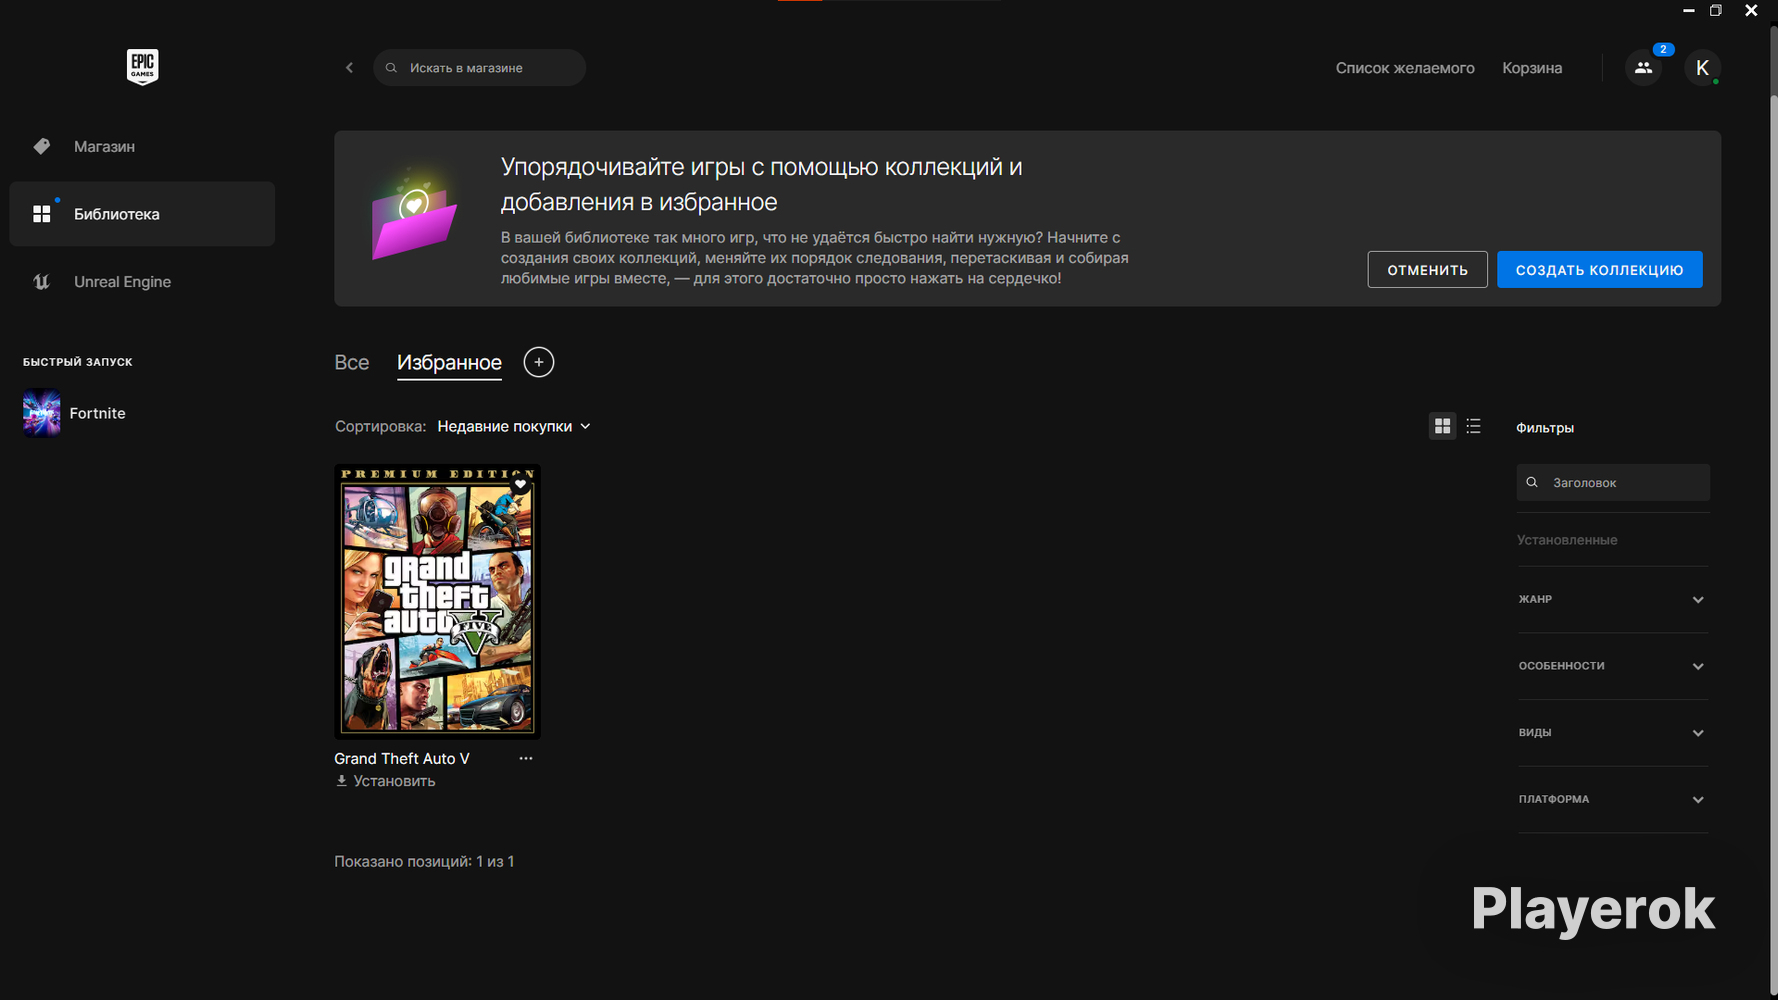Image resolution: width=1778 pixels, height=1000 pixels.
Task: Click the download icon beside Установить
Action: click(x=341, y=781)
